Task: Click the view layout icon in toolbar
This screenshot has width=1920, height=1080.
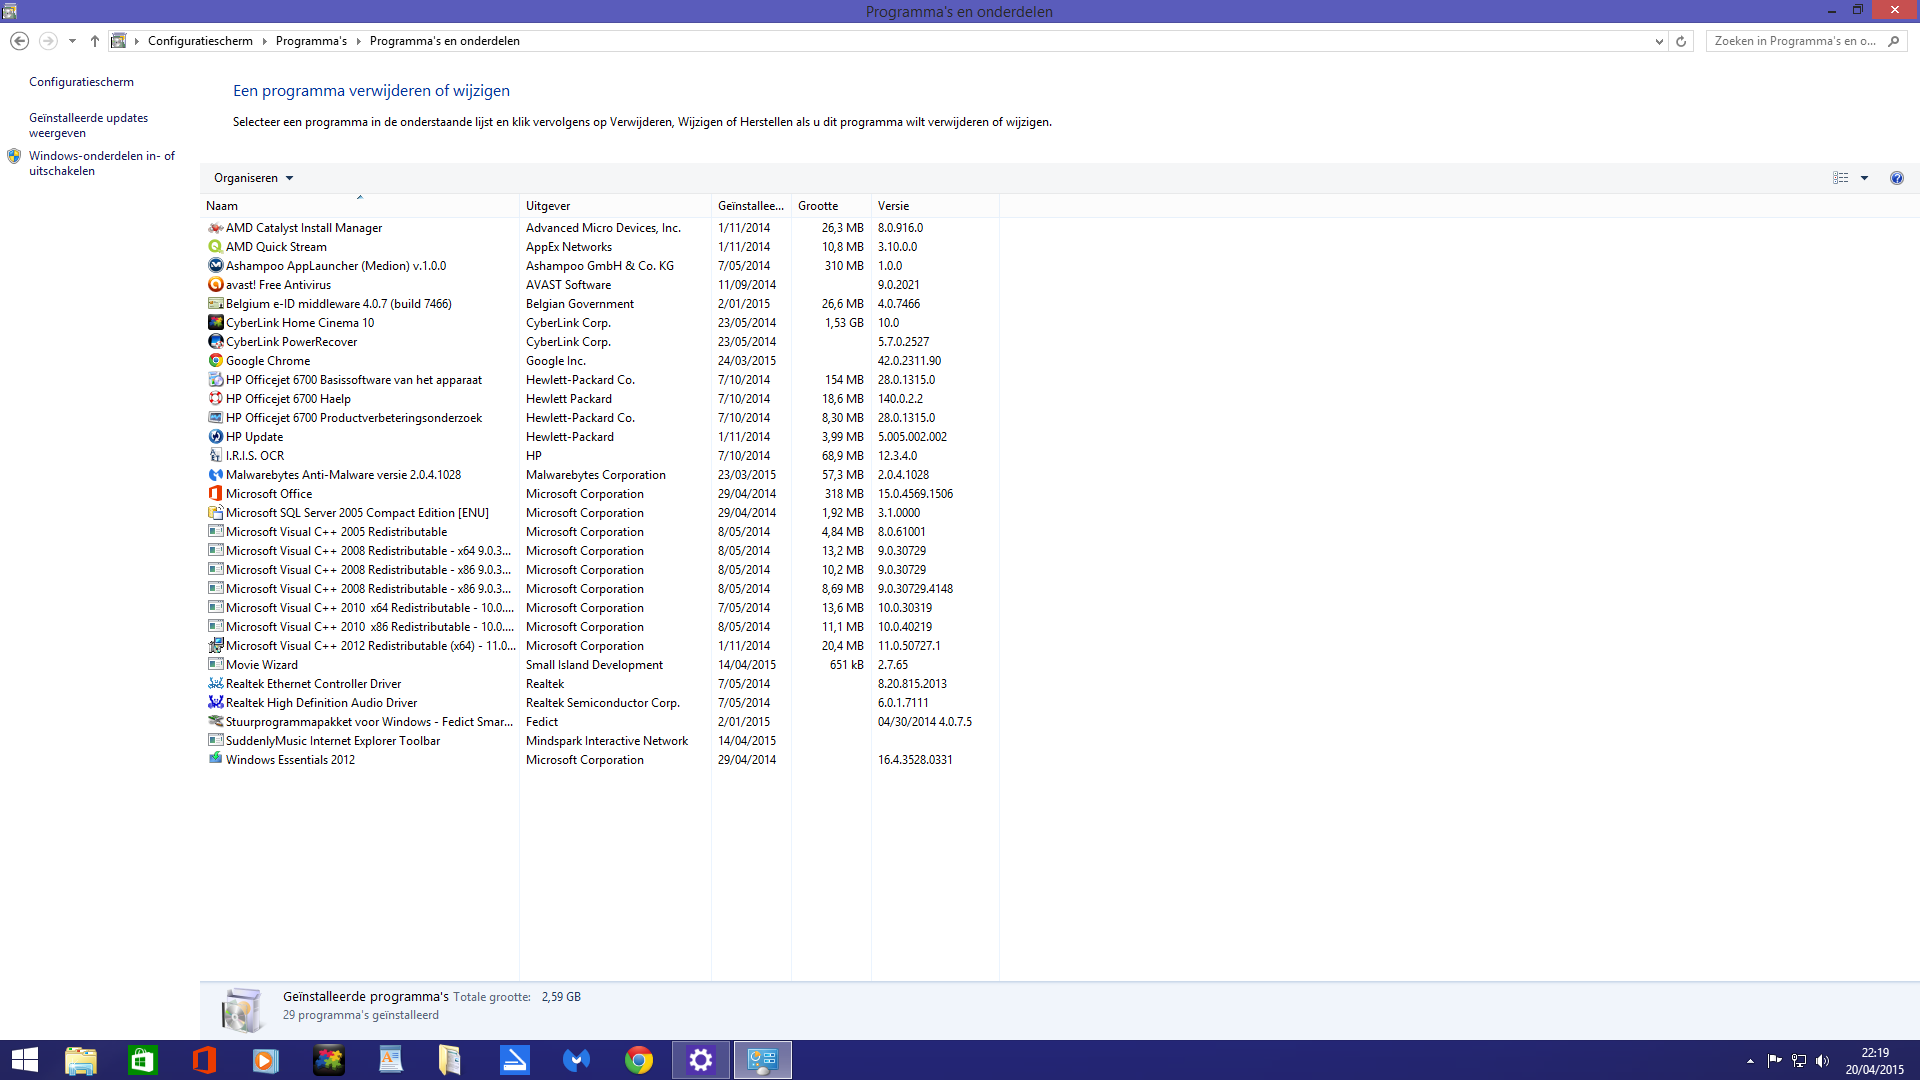Action: (x=1840, y=178)
